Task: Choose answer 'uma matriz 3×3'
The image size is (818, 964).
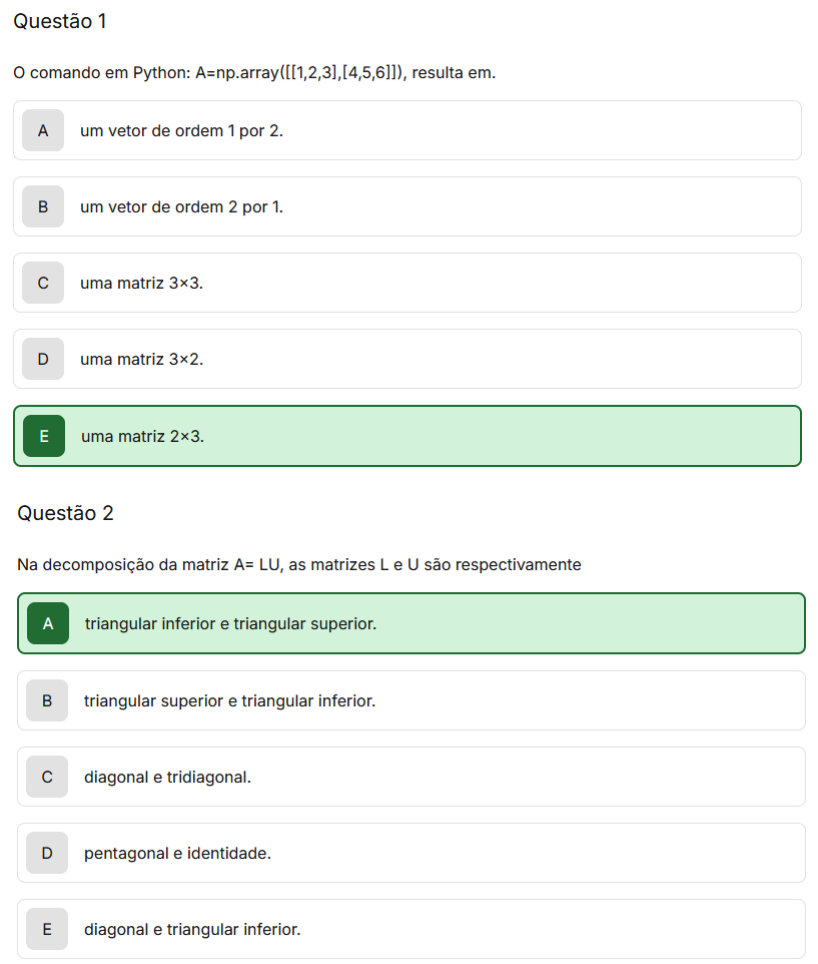Action: [x=407, y=283]
